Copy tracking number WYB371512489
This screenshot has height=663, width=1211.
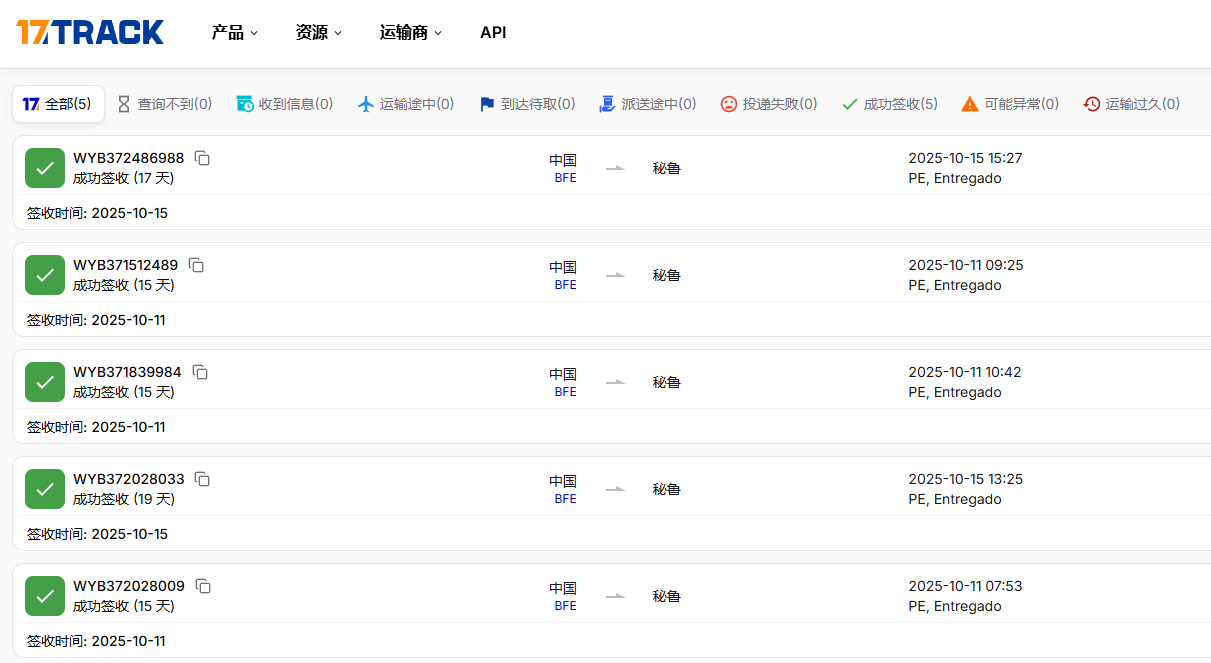point(196,265)
